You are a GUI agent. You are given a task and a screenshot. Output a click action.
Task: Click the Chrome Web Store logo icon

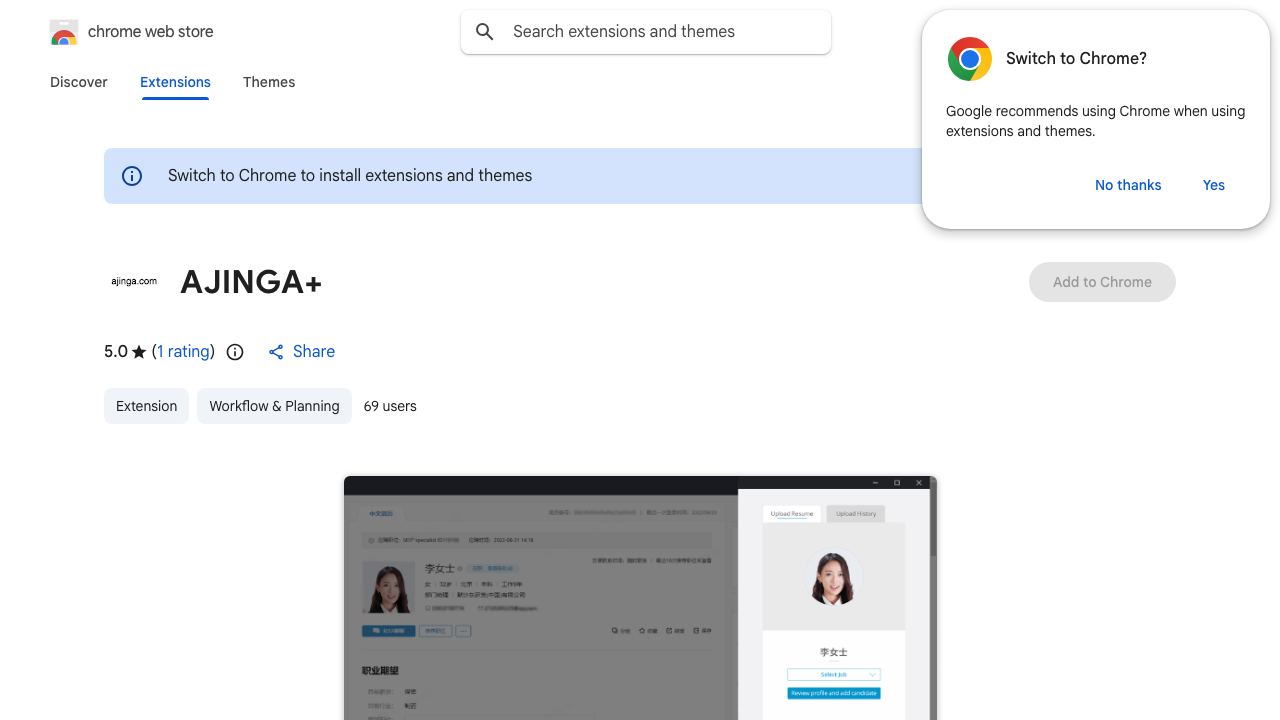64,32
